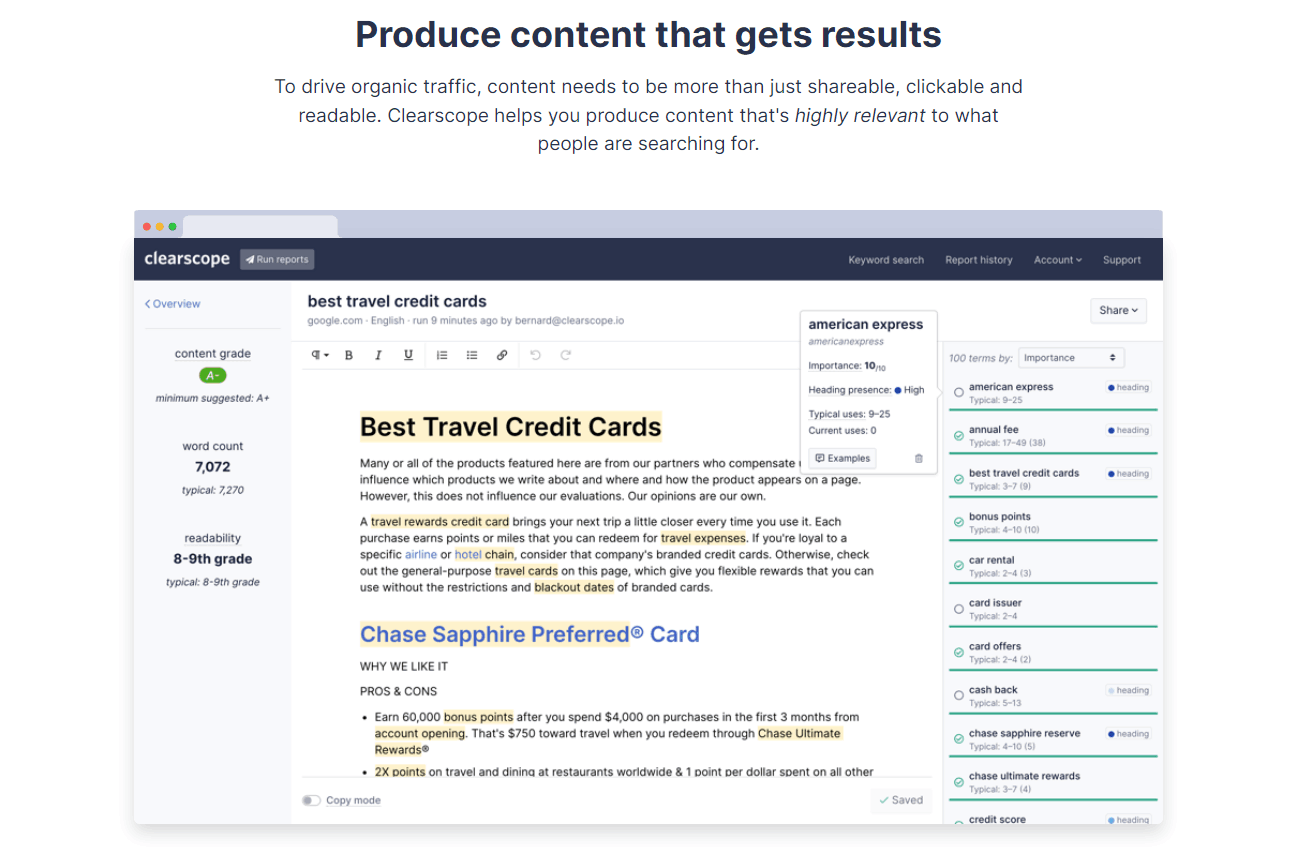Insert a bulleted list
This screenshot has width=1296, height=868.
(x=472, y=355)
